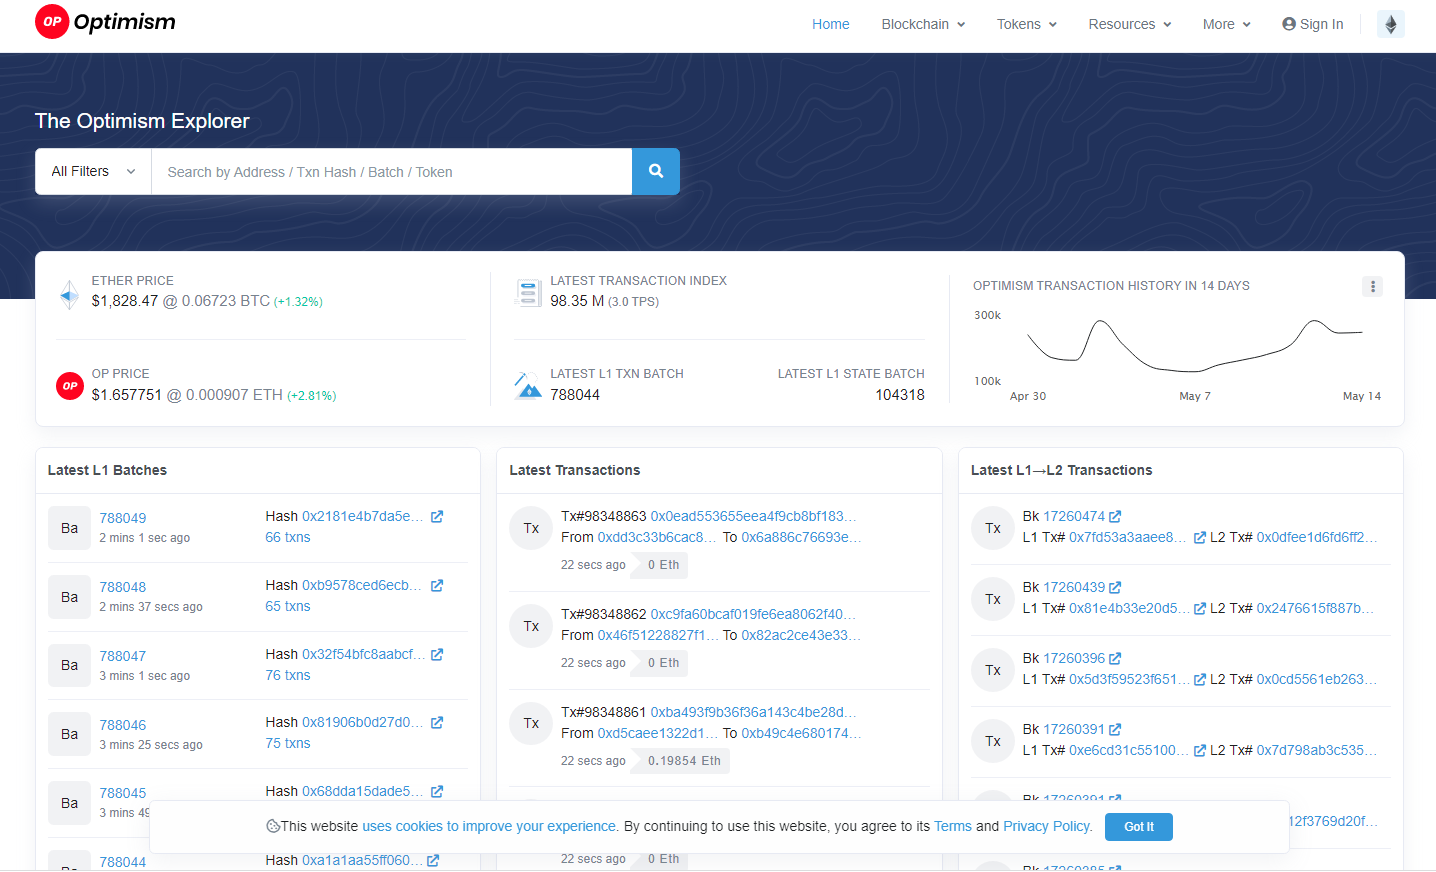Open the More menu
Viewport: 1436px width, 872px height.
1226,23
